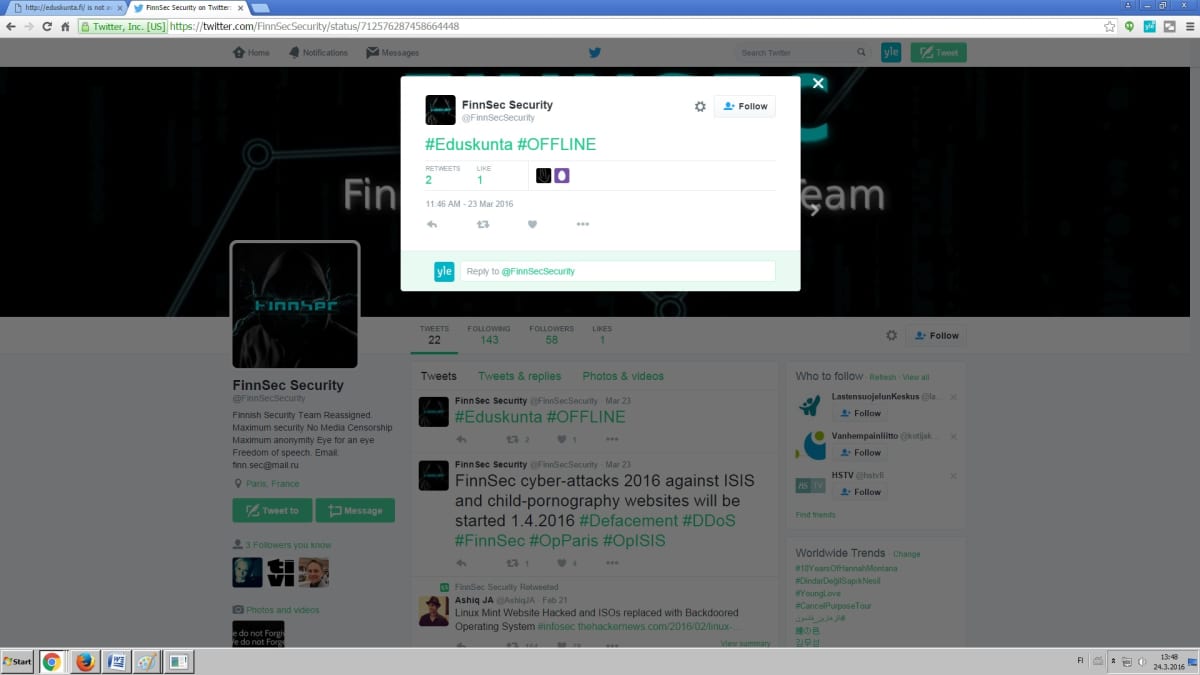
Task: Click the address bar URL
Action: [315, 27]
